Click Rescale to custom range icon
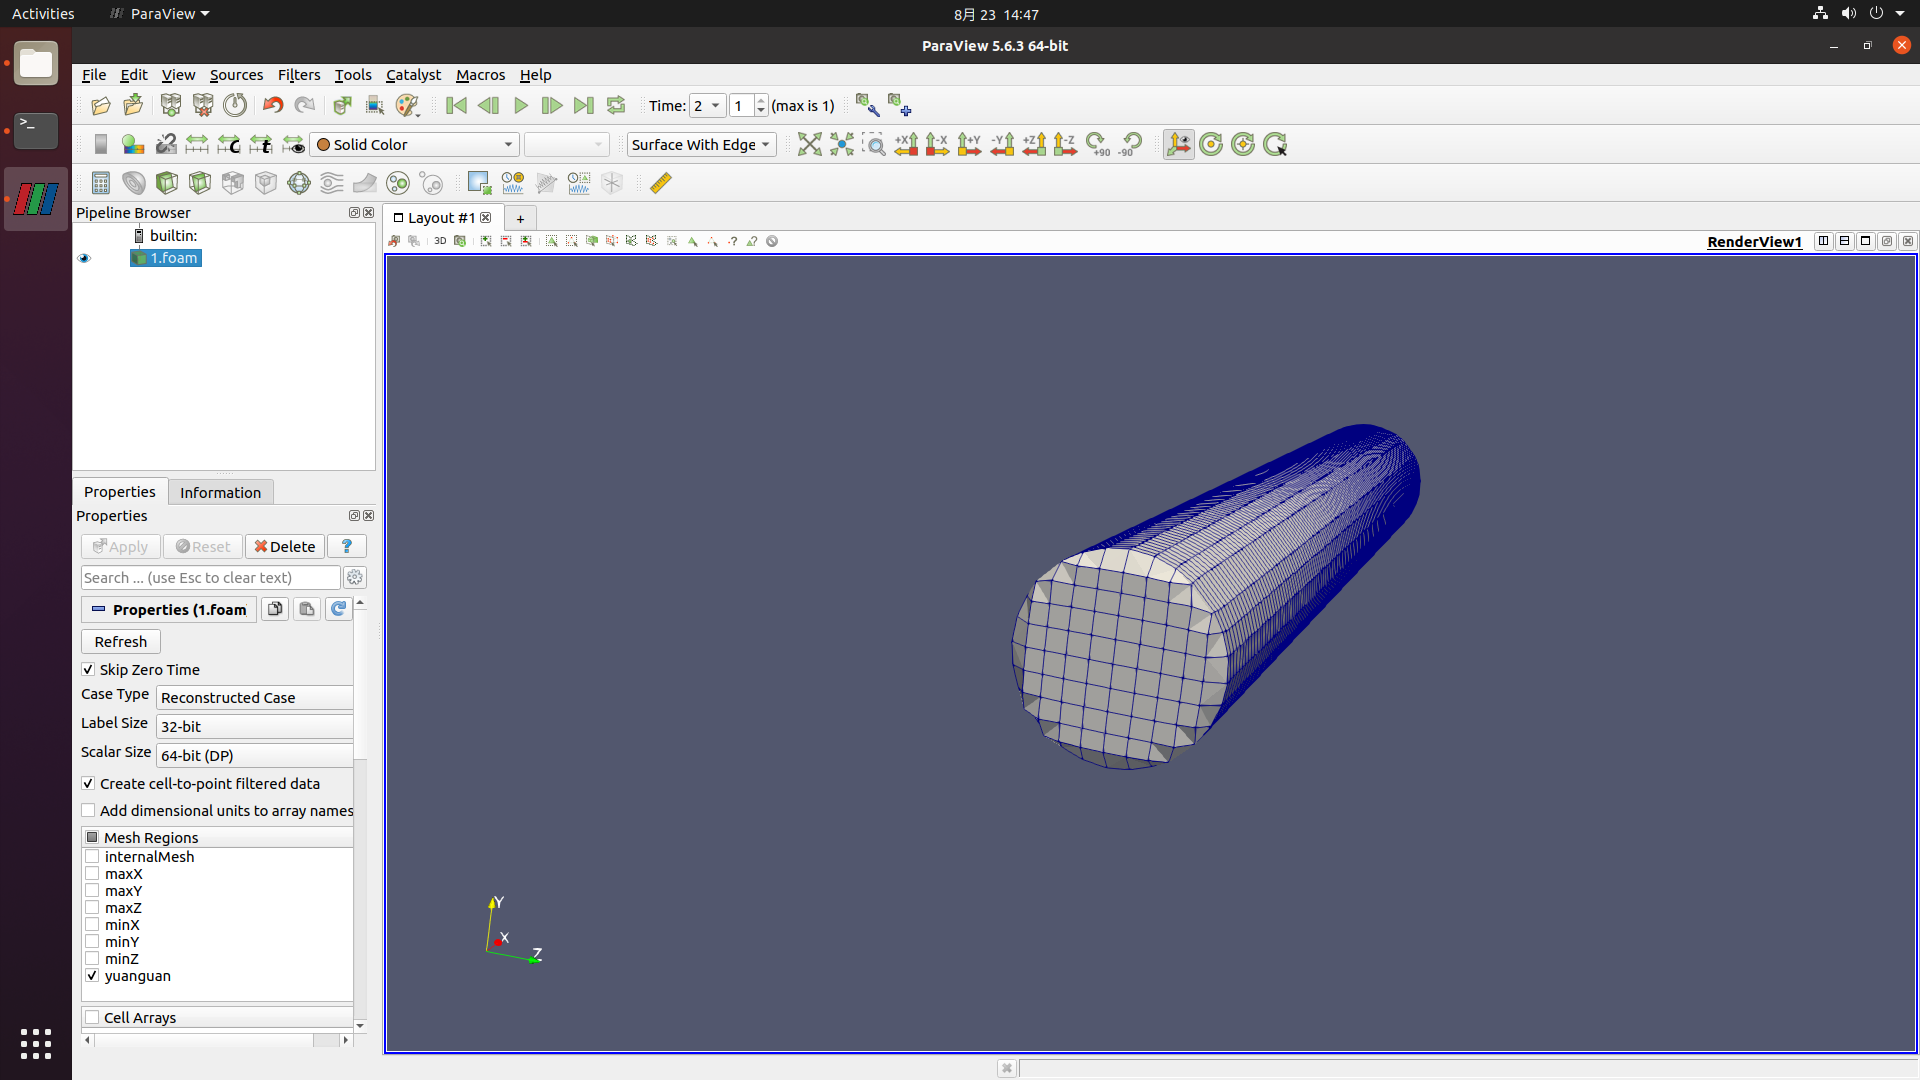 tap(229, 145)
